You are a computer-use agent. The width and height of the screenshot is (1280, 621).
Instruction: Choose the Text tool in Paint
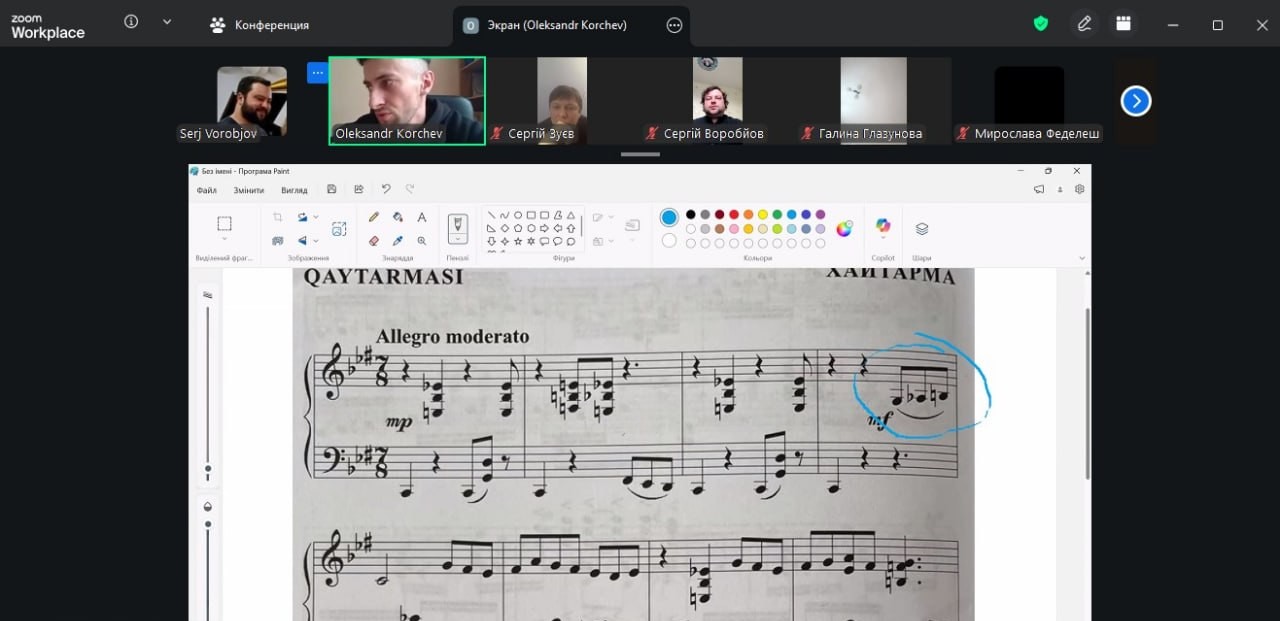click(422, 217)
